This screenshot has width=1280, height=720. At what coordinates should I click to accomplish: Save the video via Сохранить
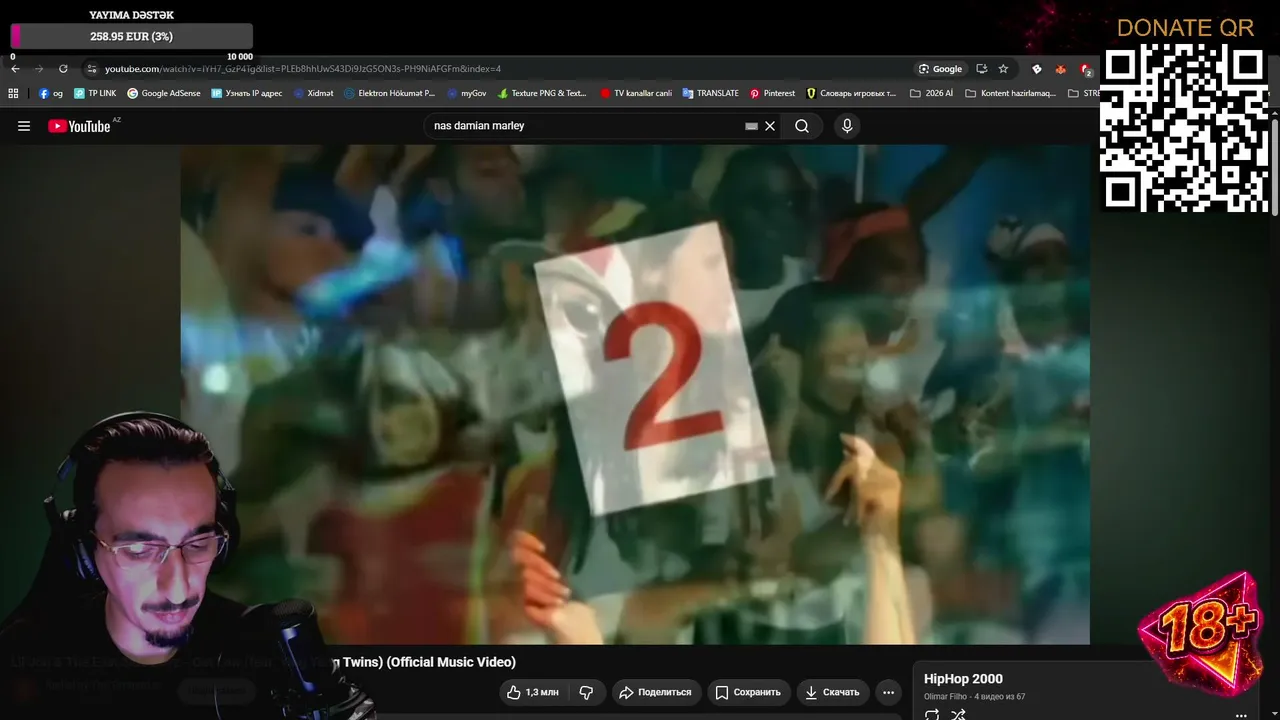[748, 692]
